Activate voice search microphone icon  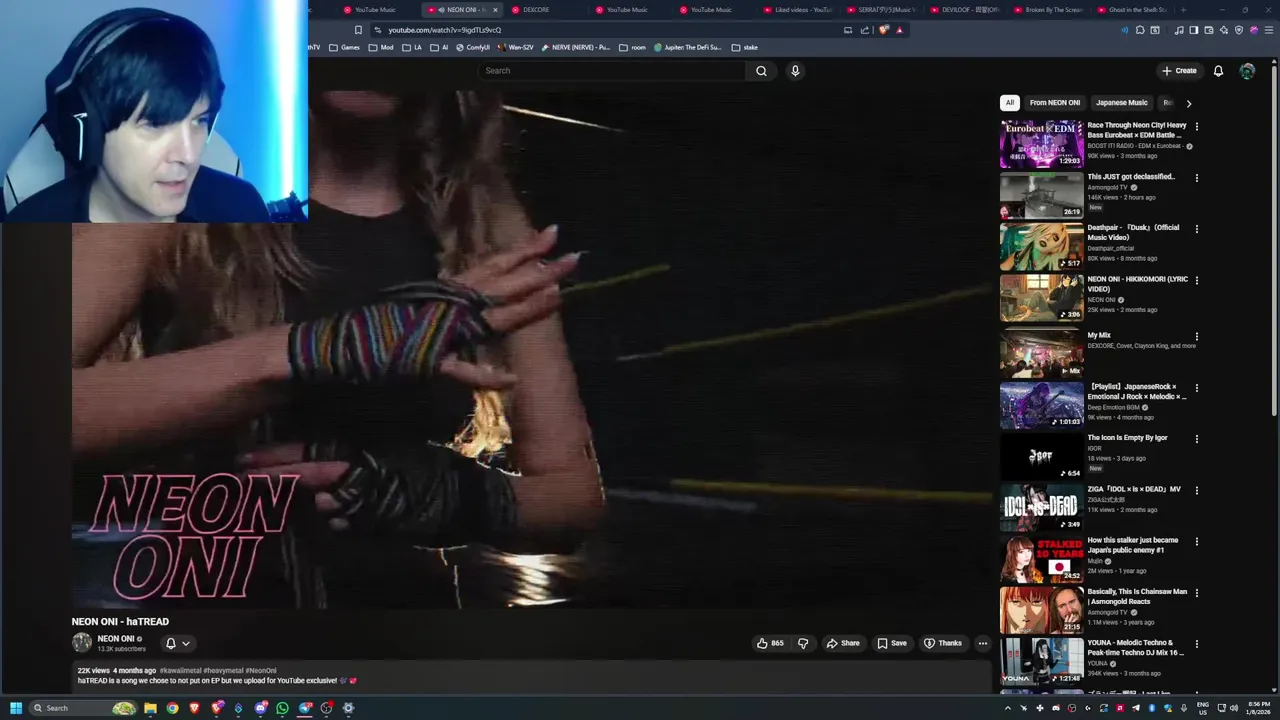tap(795, 71)
